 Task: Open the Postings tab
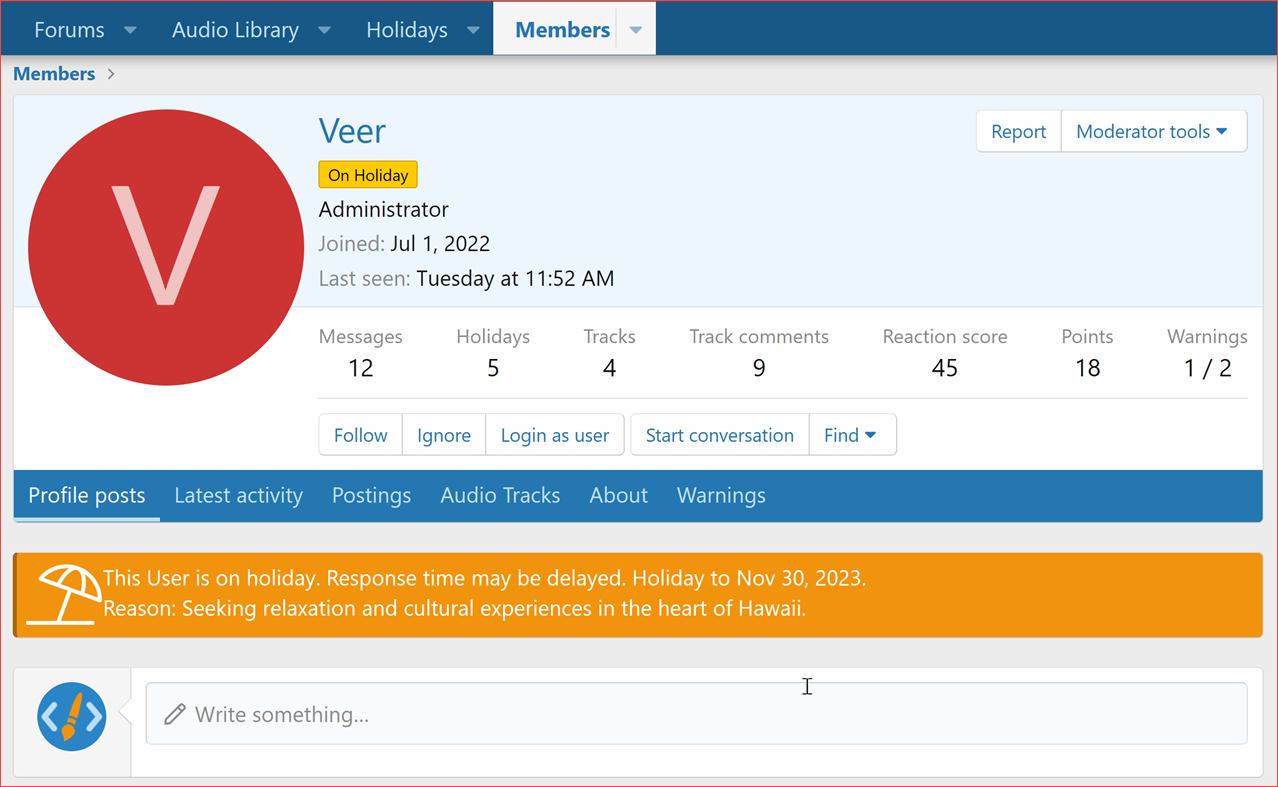click(x=371, y=495)
